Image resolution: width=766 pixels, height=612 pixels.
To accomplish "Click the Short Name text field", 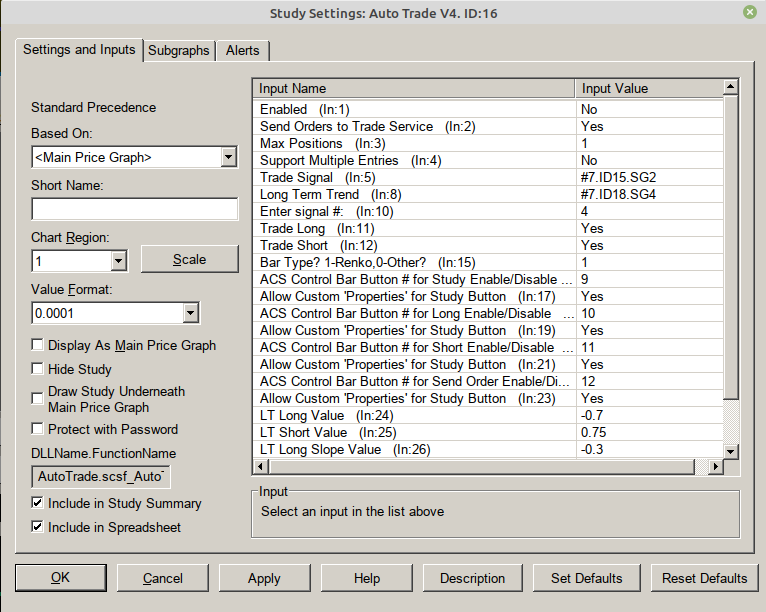I will [134, 209].
